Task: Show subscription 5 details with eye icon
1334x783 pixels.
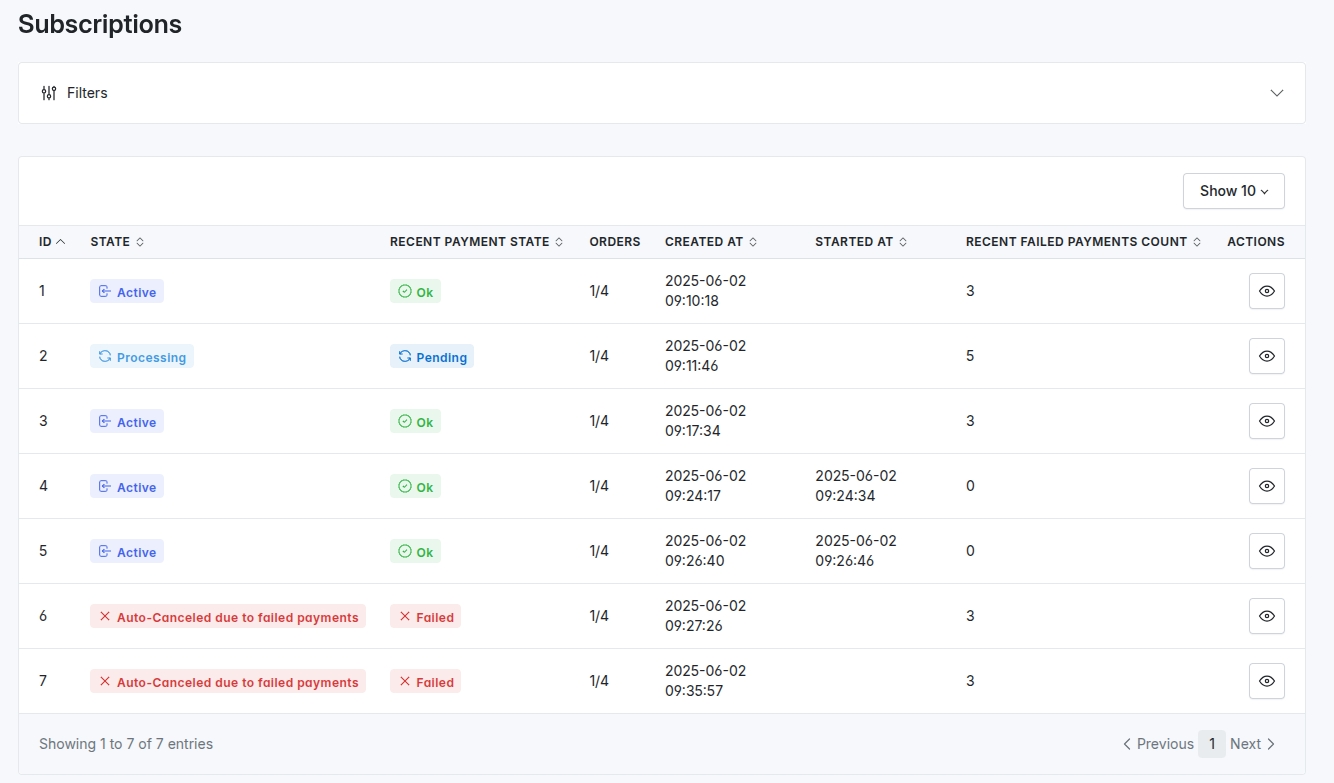Action: (1266, 551)
